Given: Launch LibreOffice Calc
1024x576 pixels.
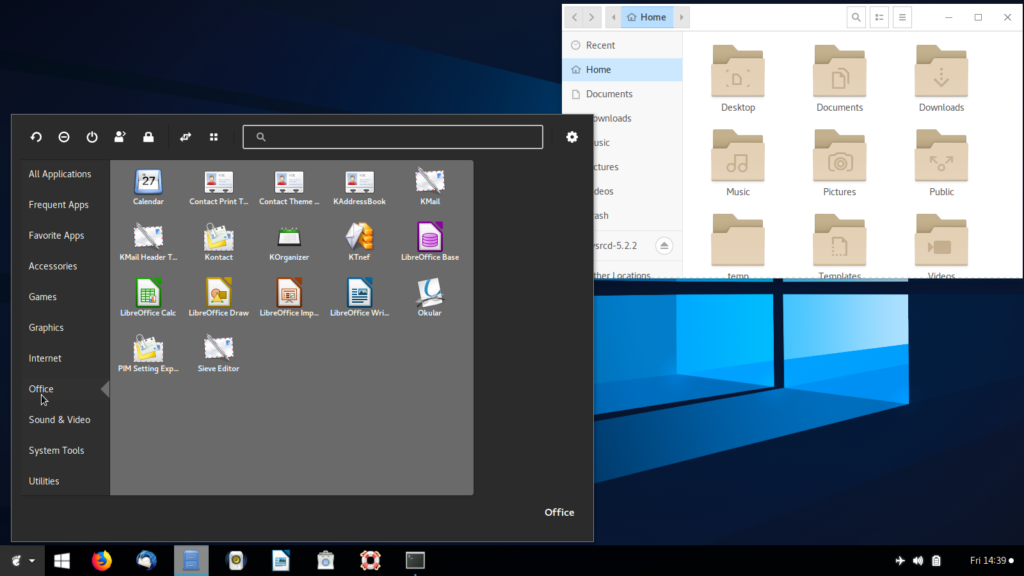Looking at the screenshot, I should coord(148,298).
